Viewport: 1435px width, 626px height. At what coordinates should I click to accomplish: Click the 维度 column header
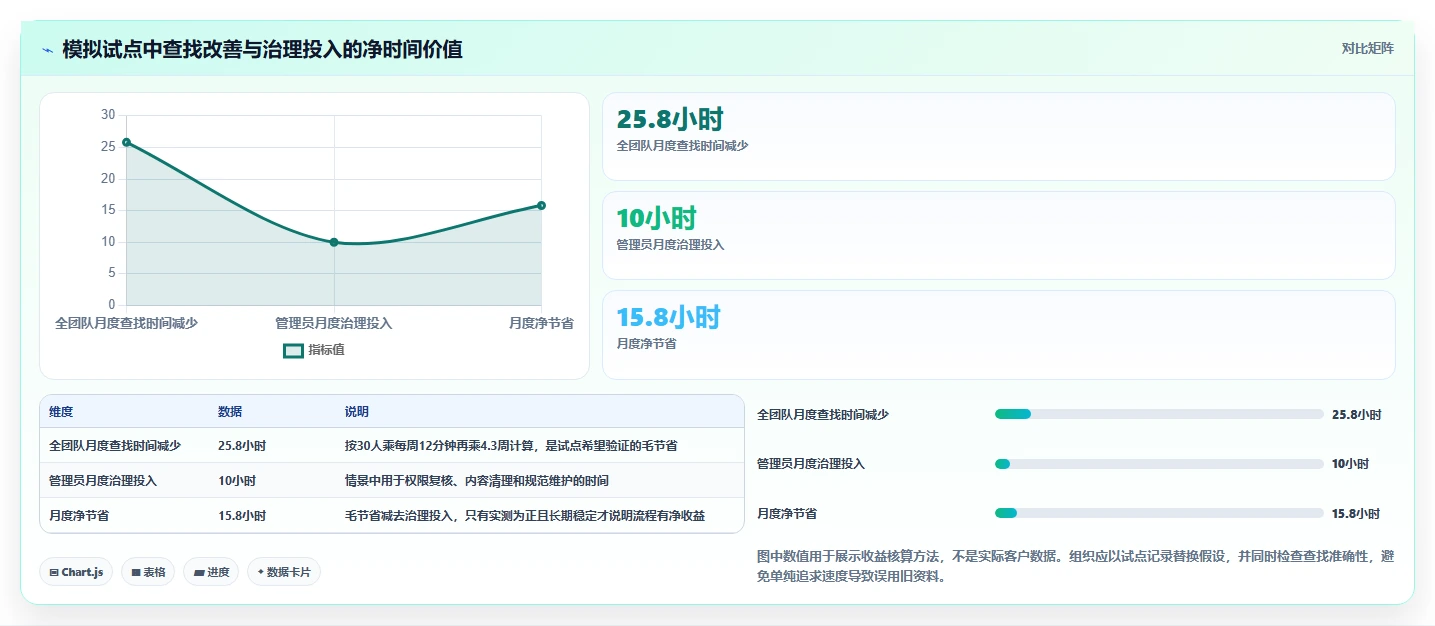tap(61, 412)
